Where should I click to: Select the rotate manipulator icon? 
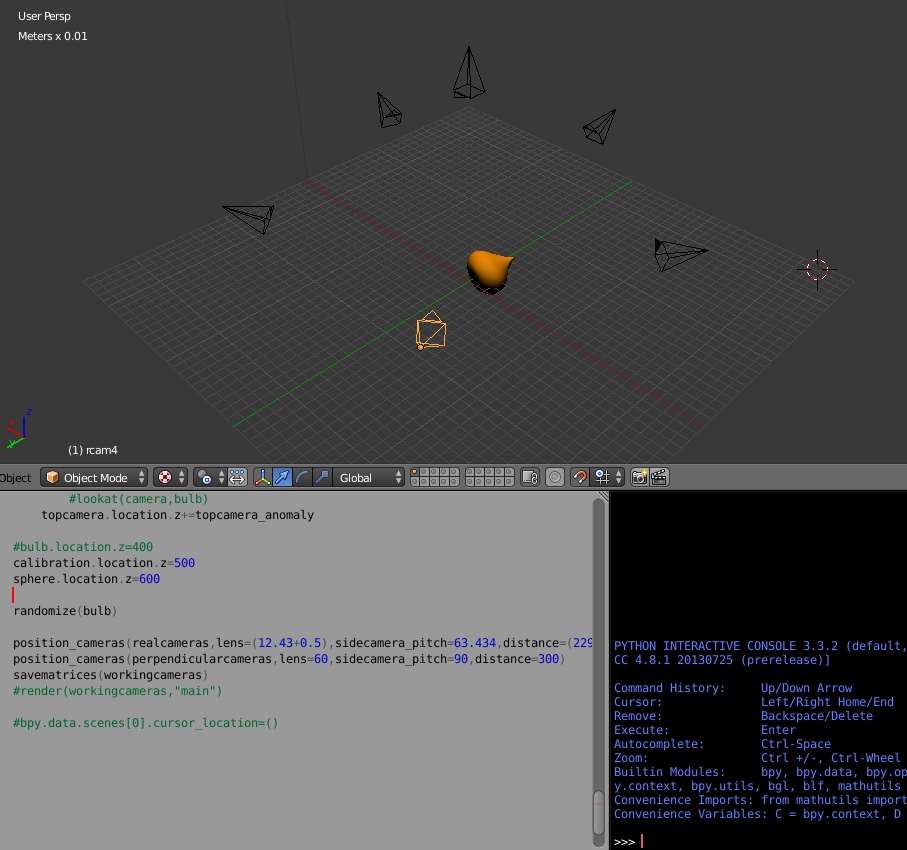coord(300,477)
